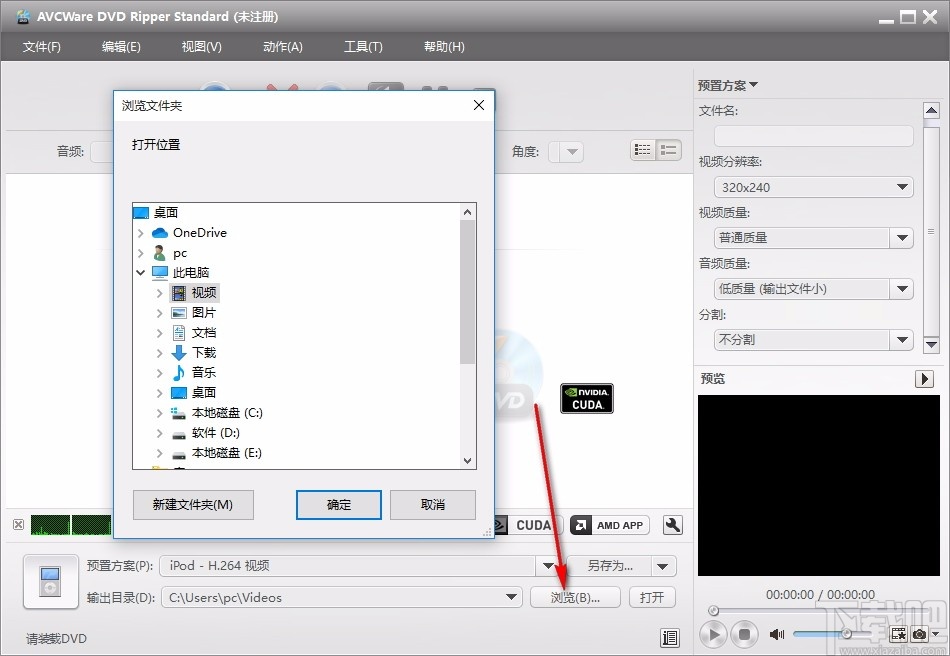This screenshot has height=656, width=950.
Task: Click the NVIDIA CUDA badge
Action: (587, 398)
